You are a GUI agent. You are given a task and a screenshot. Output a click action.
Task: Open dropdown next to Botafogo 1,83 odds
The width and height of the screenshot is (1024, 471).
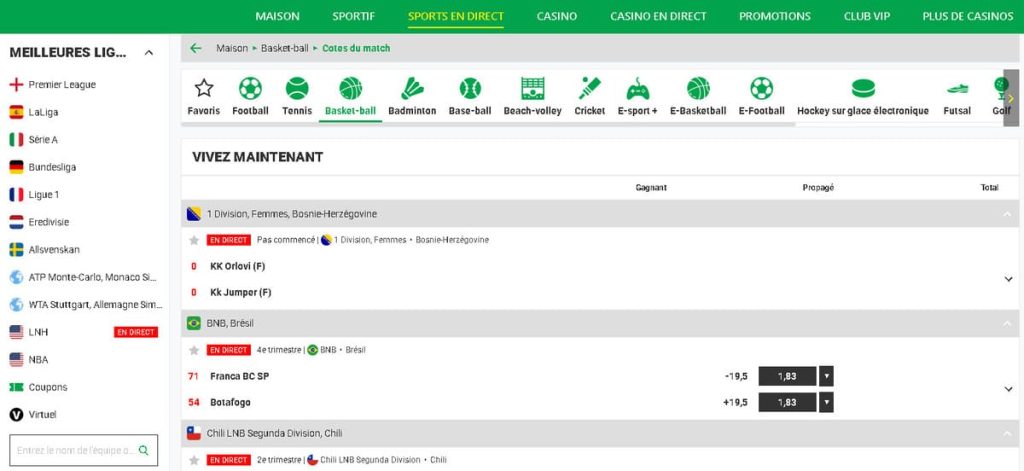tap(826, 402)
